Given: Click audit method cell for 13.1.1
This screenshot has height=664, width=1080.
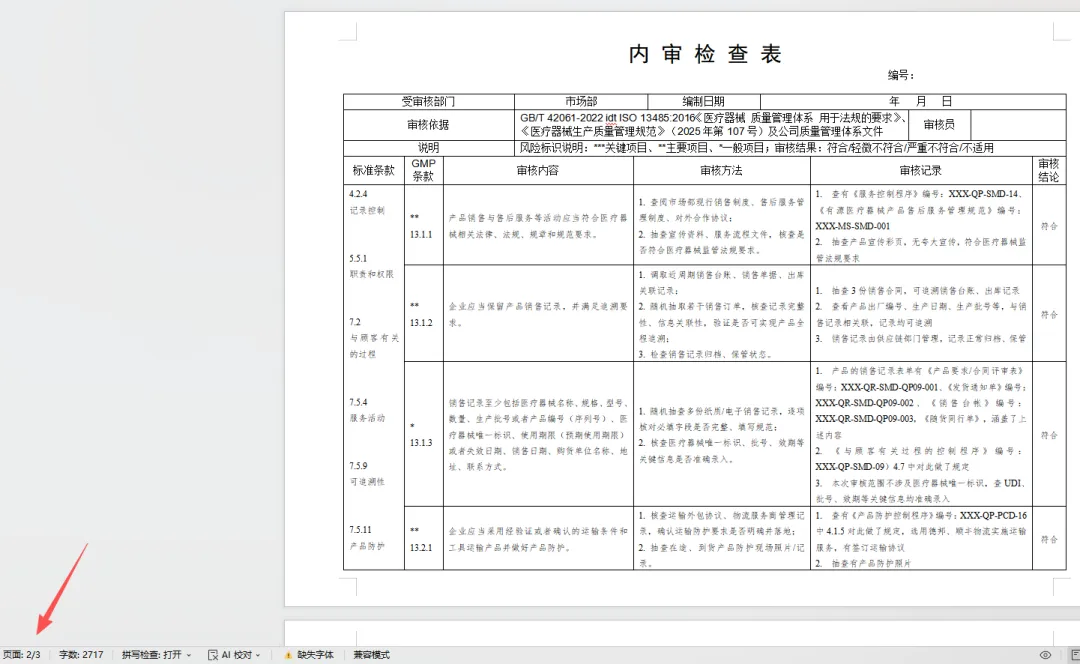Looking at the screenshot, I should coord(721,226).
